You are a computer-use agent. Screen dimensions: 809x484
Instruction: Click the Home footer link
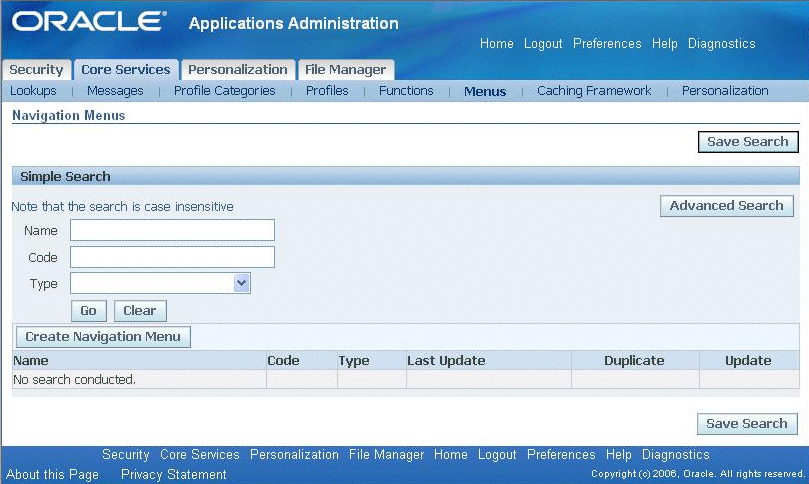click(450, 455)
